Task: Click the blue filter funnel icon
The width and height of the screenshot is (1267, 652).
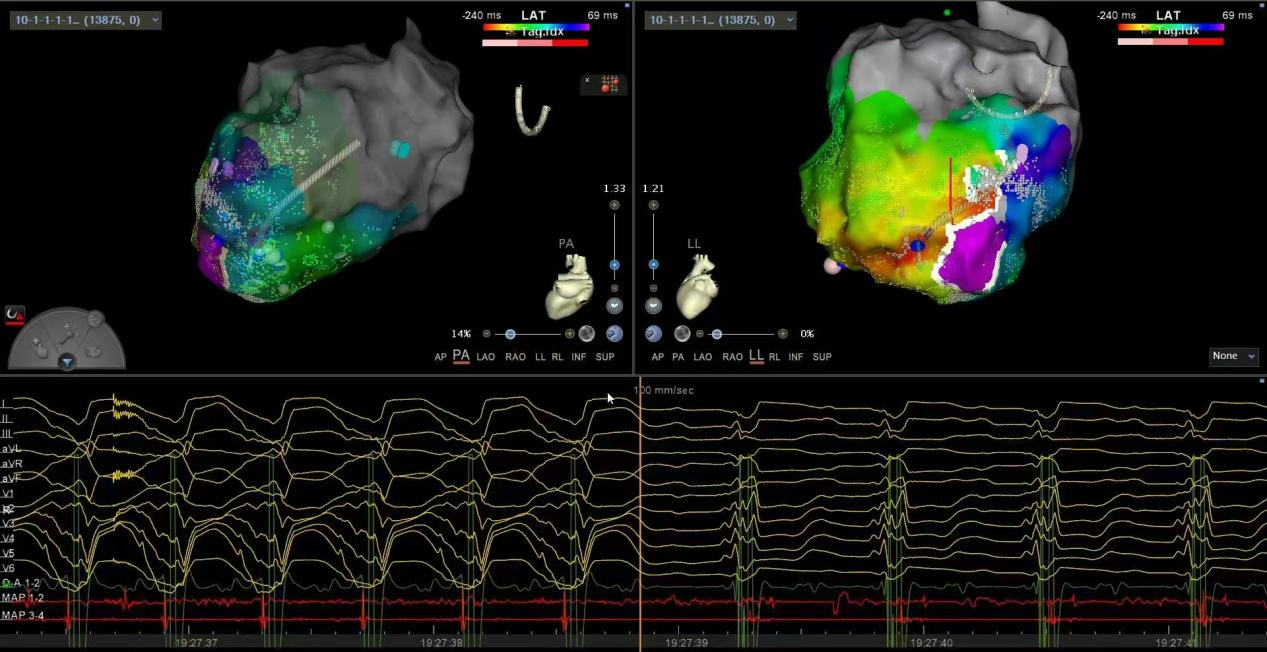Action: click(67, 362)
